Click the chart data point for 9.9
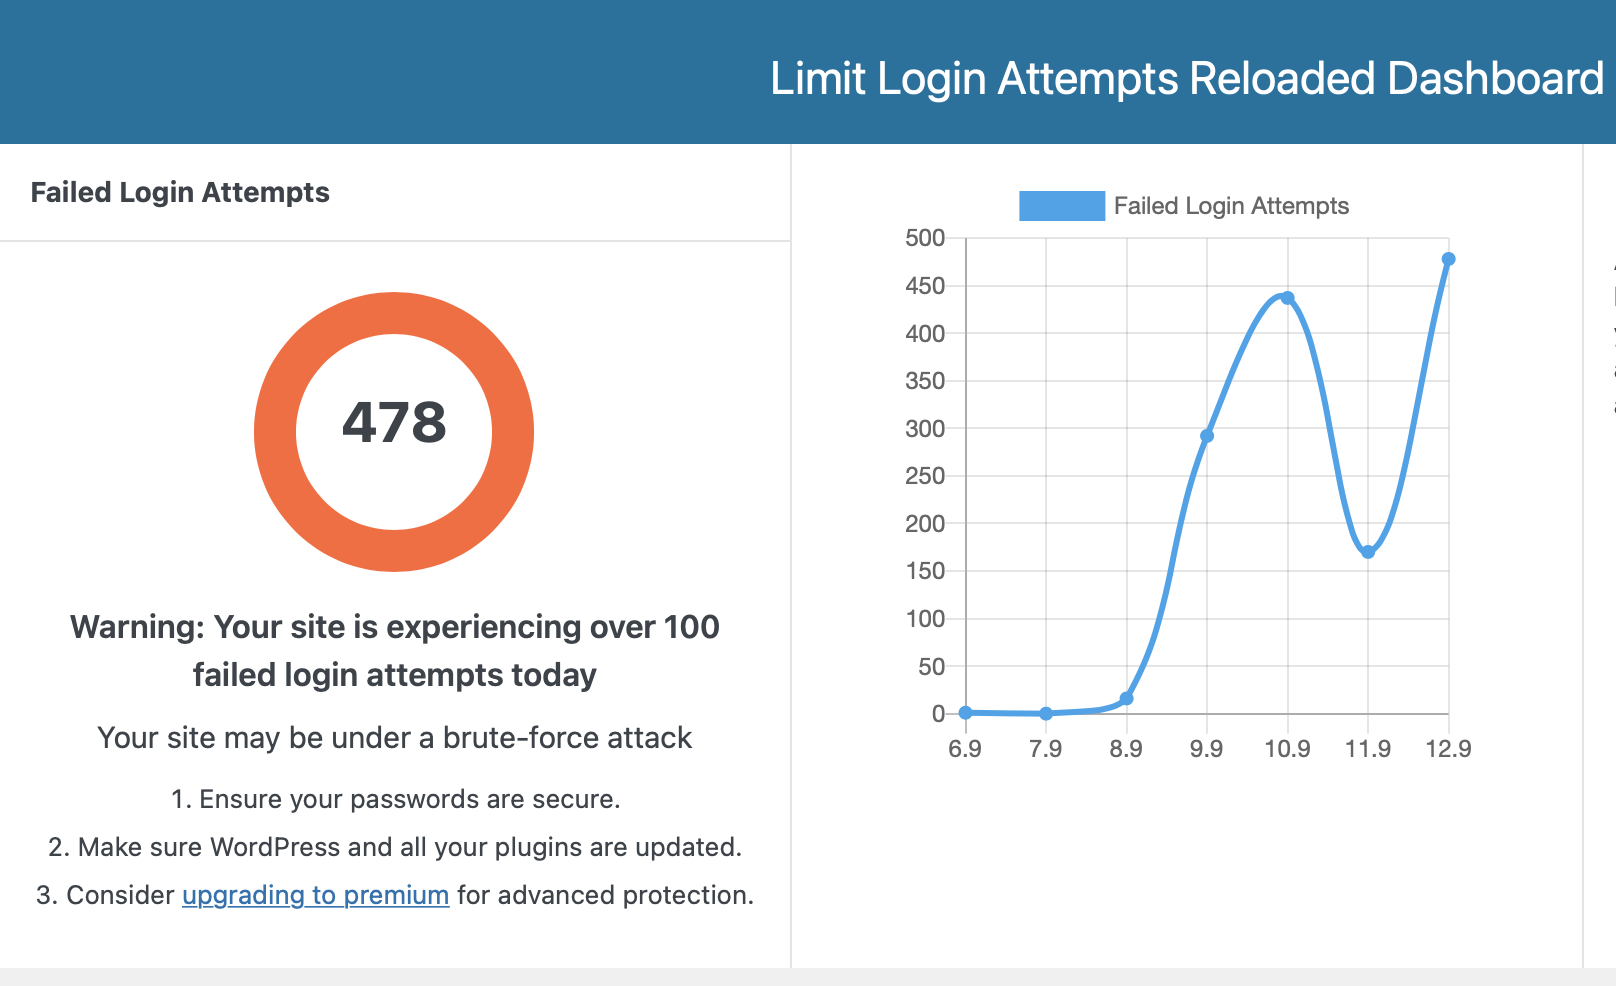 [x=1207, y=436]
